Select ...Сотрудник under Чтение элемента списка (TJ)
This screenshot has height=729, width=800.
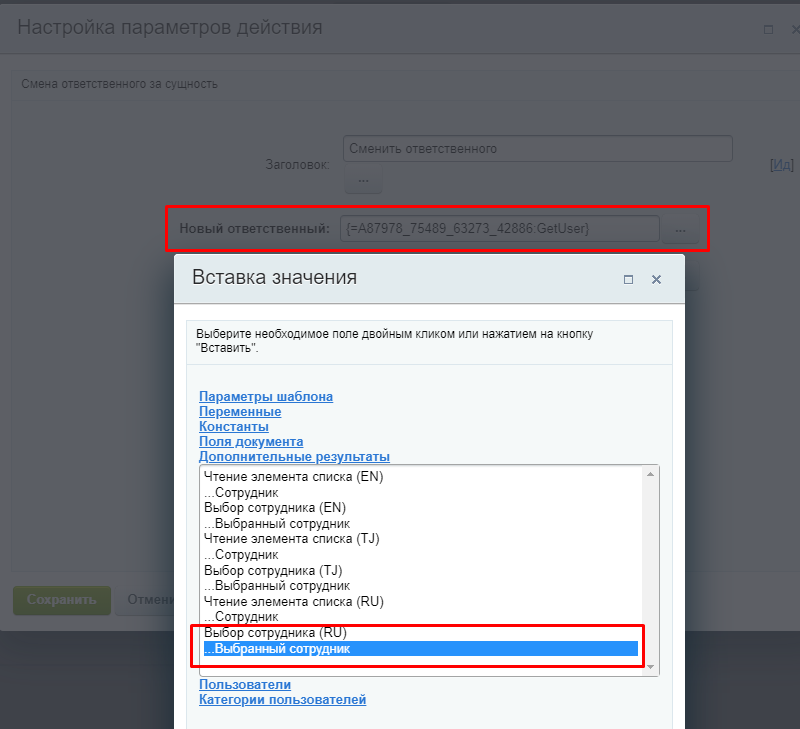[421, 555]
